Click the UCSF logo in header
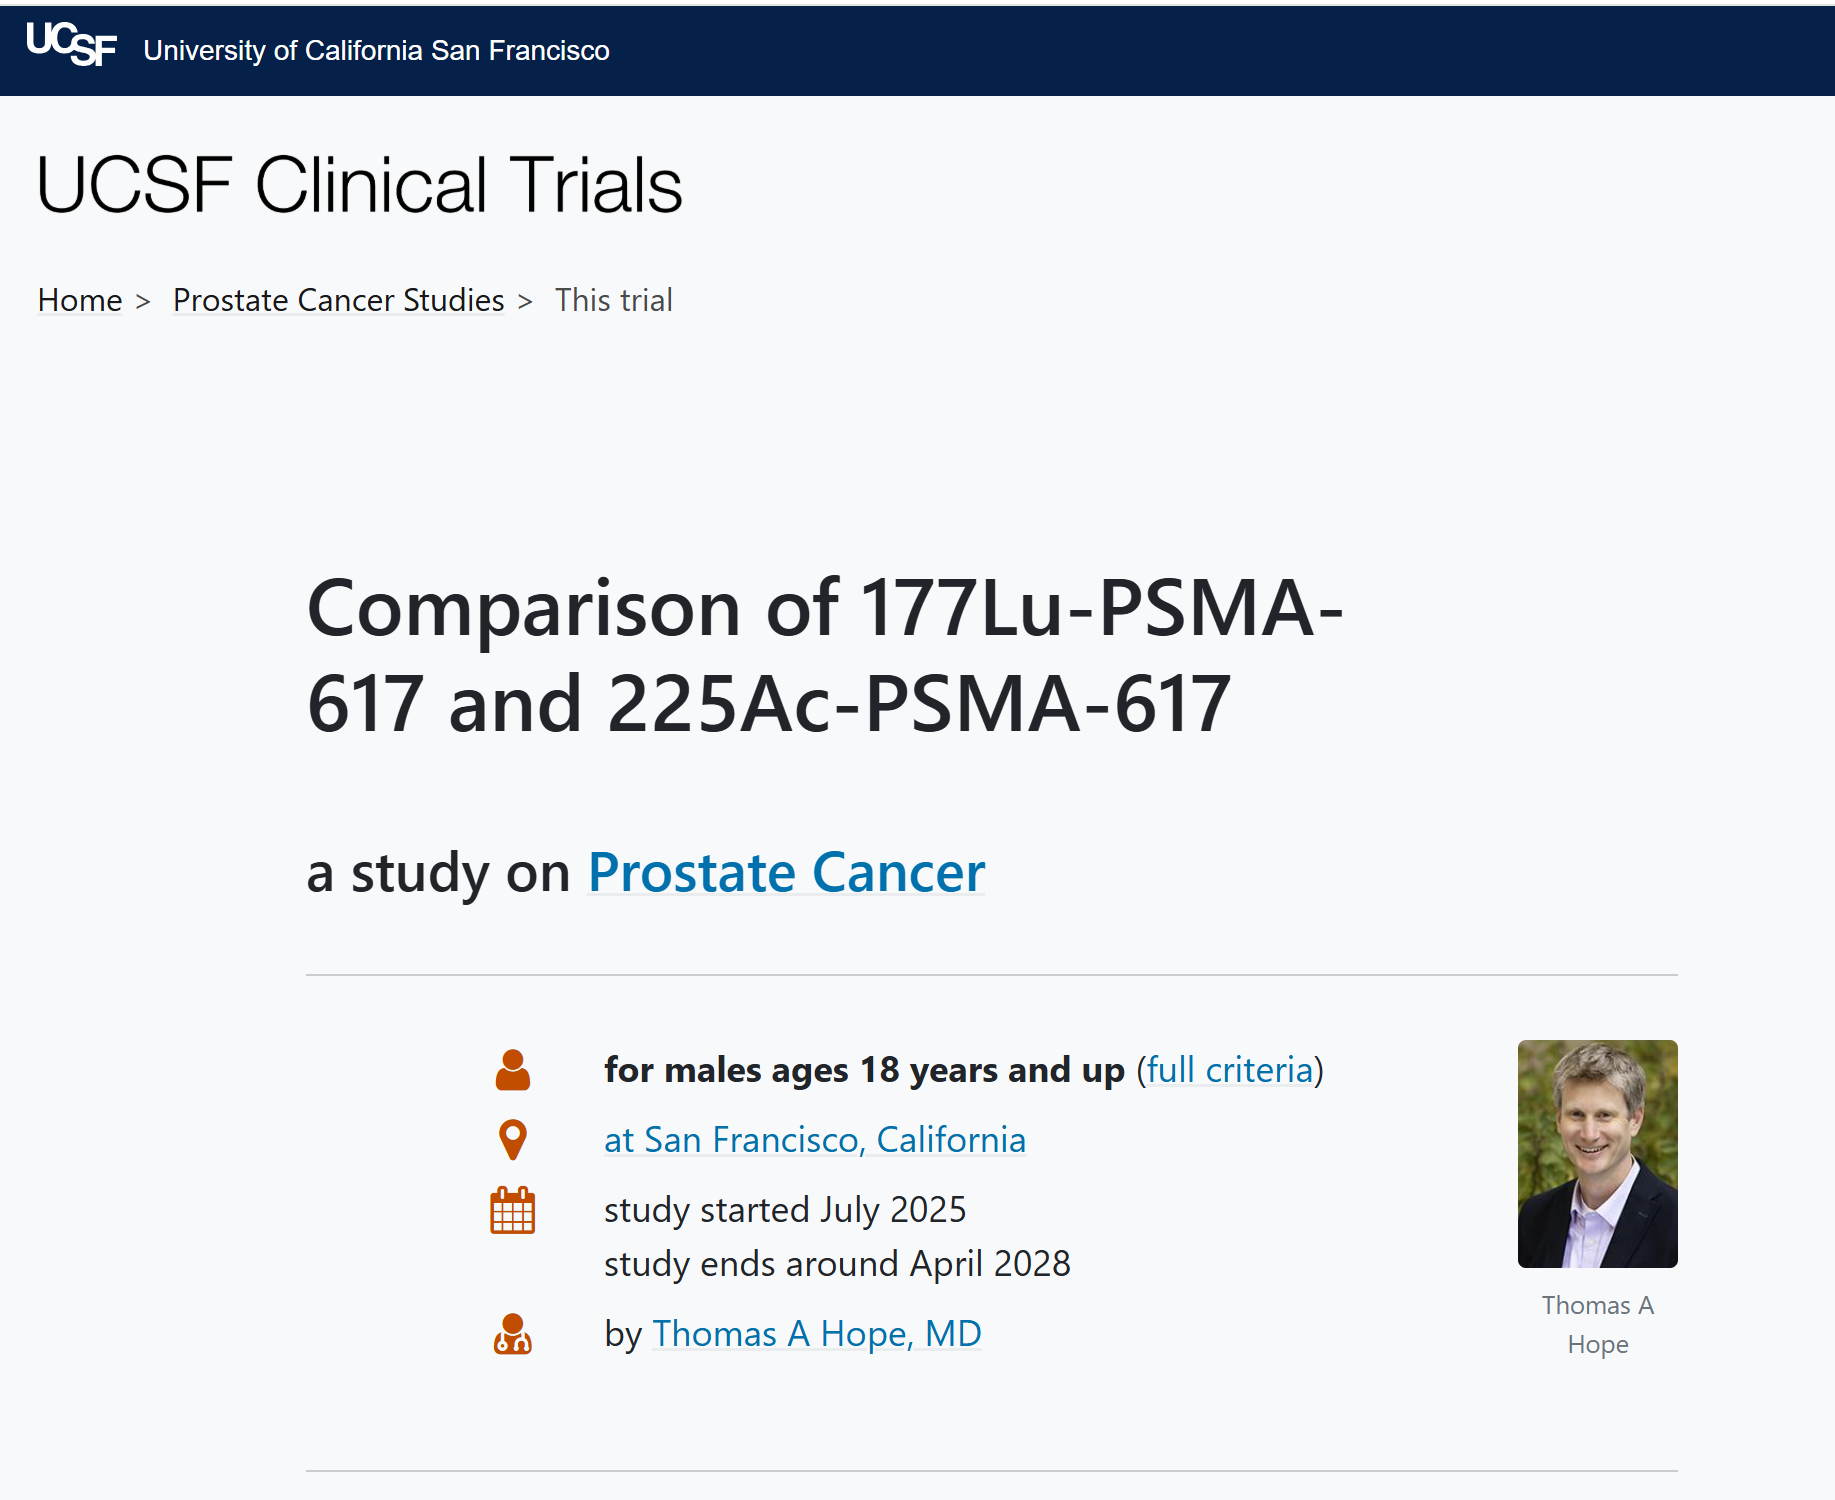The width and height of the screenshot is (1835, 1500). pos(71,45)
